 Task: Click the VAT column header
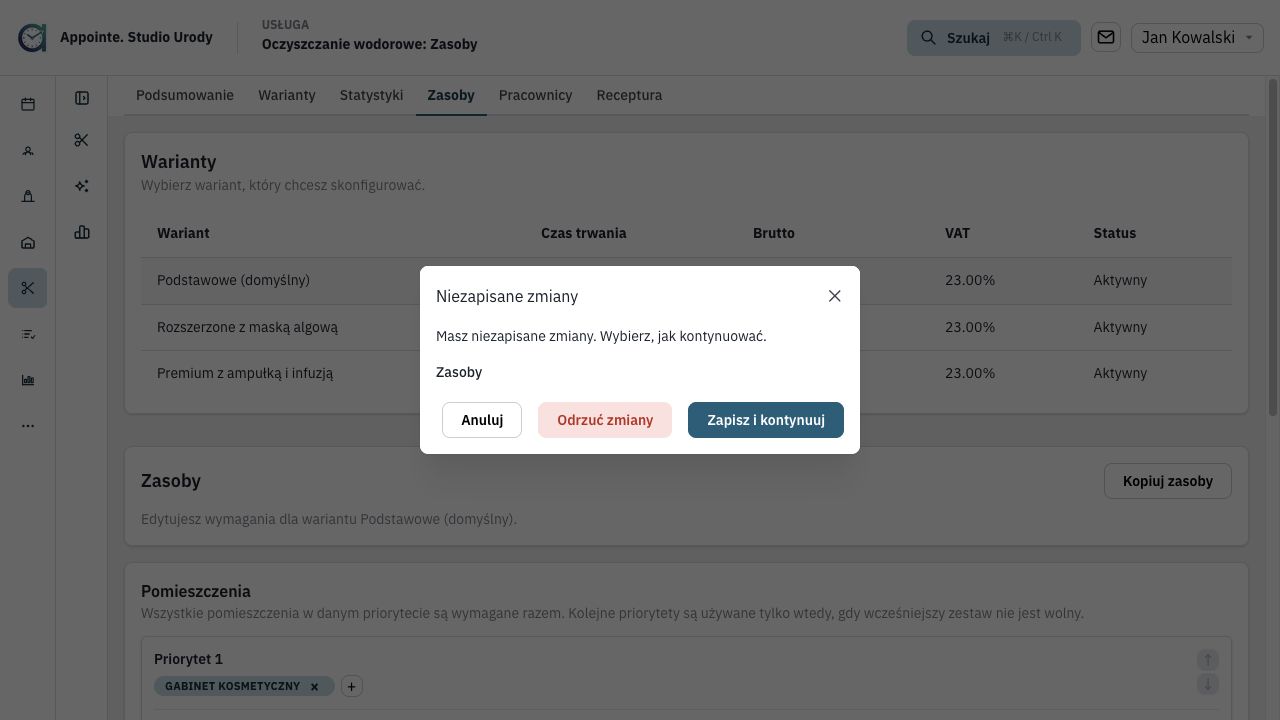click(957, 233)
